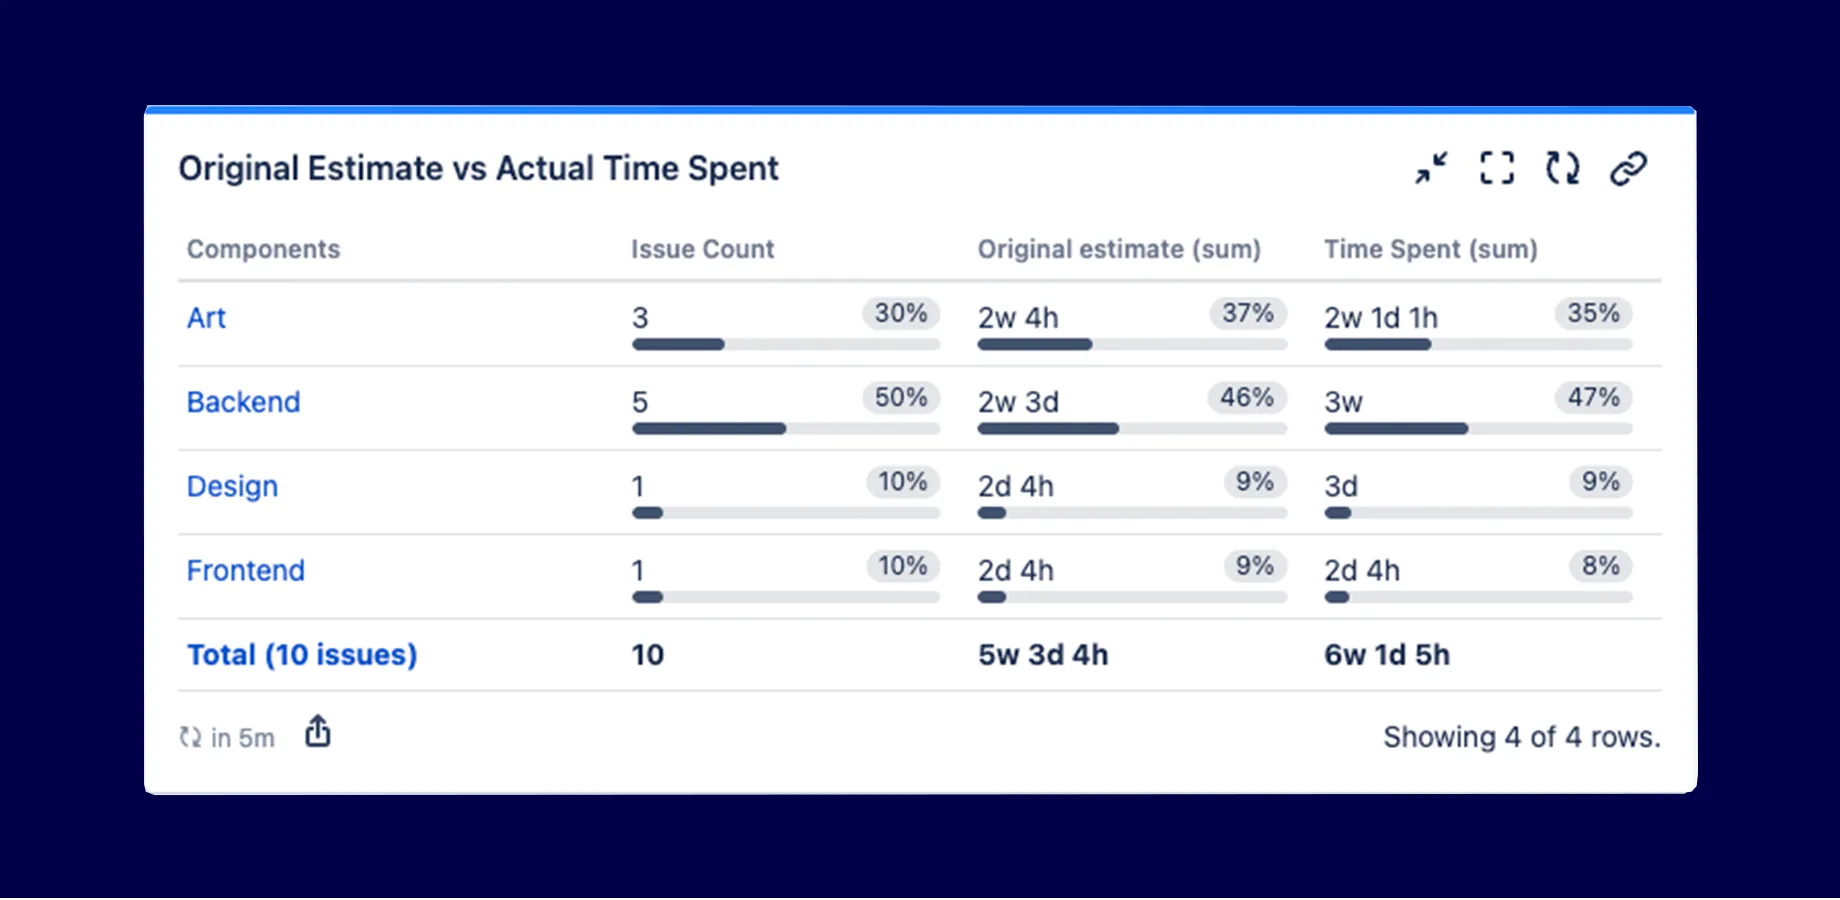Click Backend's 46% estimate badge
Image resolution: width=1840 pixels, height=900 pixels.
(x=1245, y=398)
